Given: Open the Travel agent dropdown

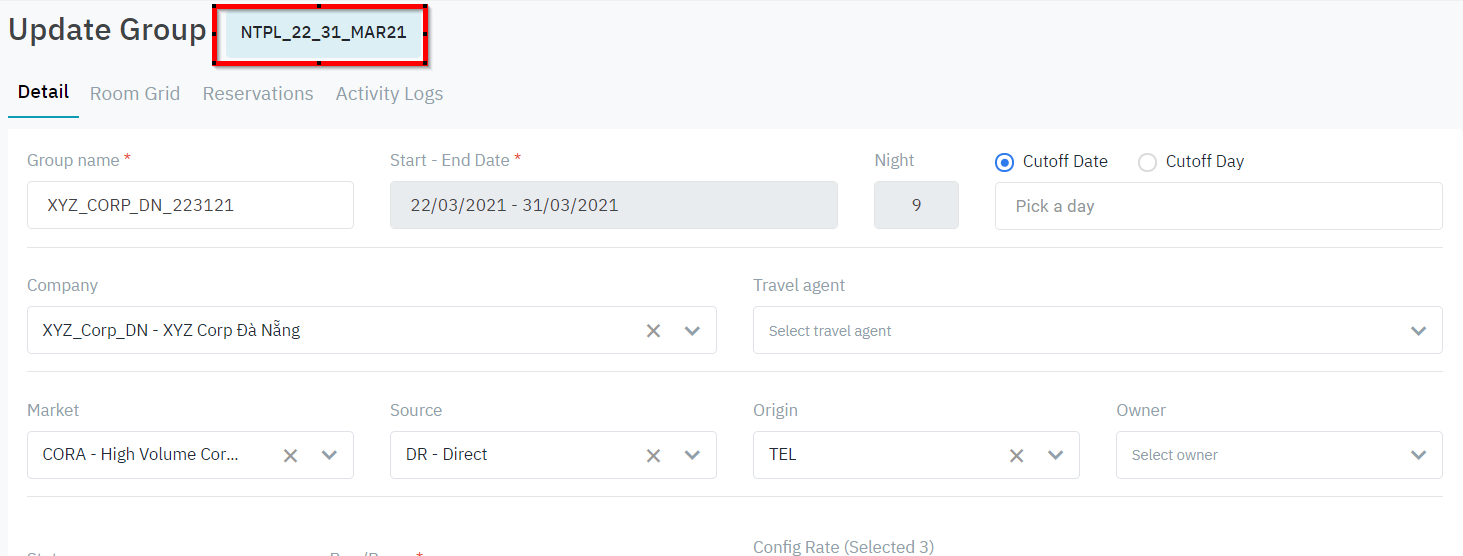Looking at the screenshot, I should click(1097, 331).
